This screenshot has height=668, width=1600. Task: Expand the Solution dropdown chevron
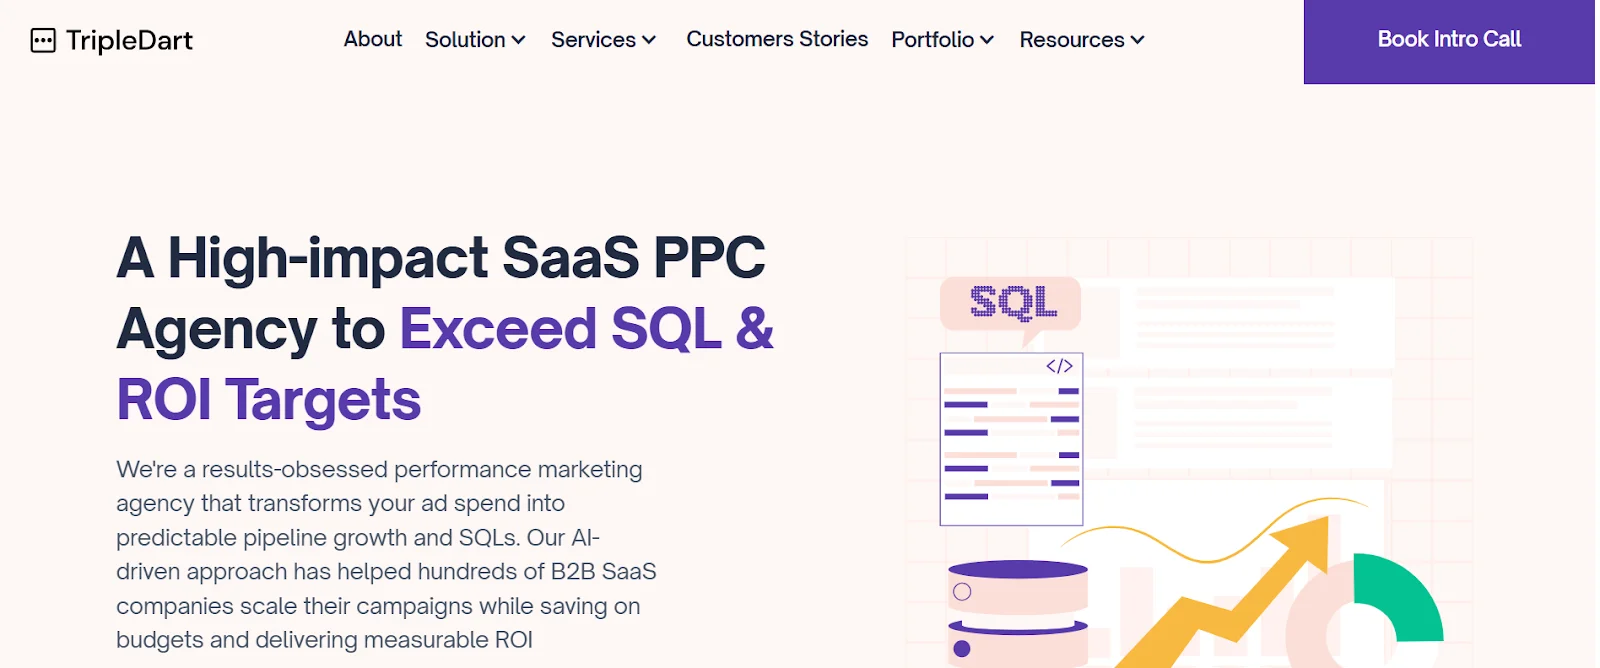pyautogui.click(x=518, y=40)
